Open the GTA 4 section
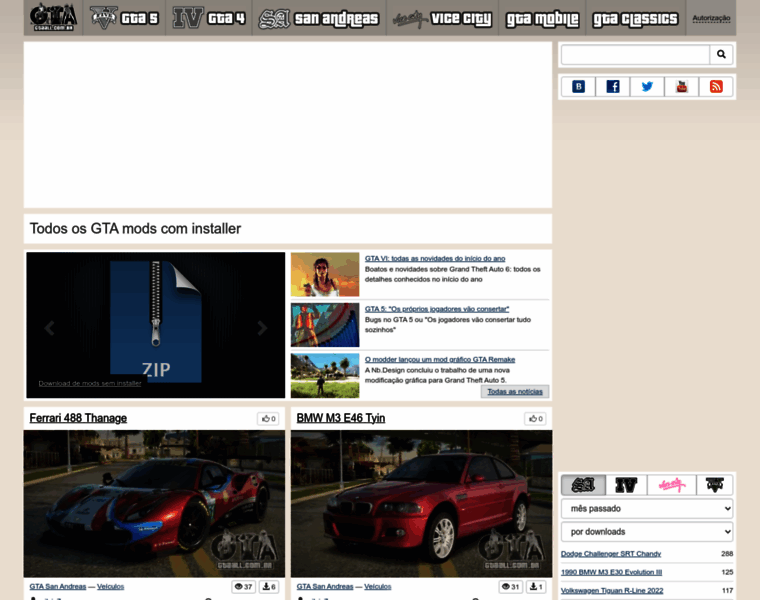 click(x=209, y=18)
